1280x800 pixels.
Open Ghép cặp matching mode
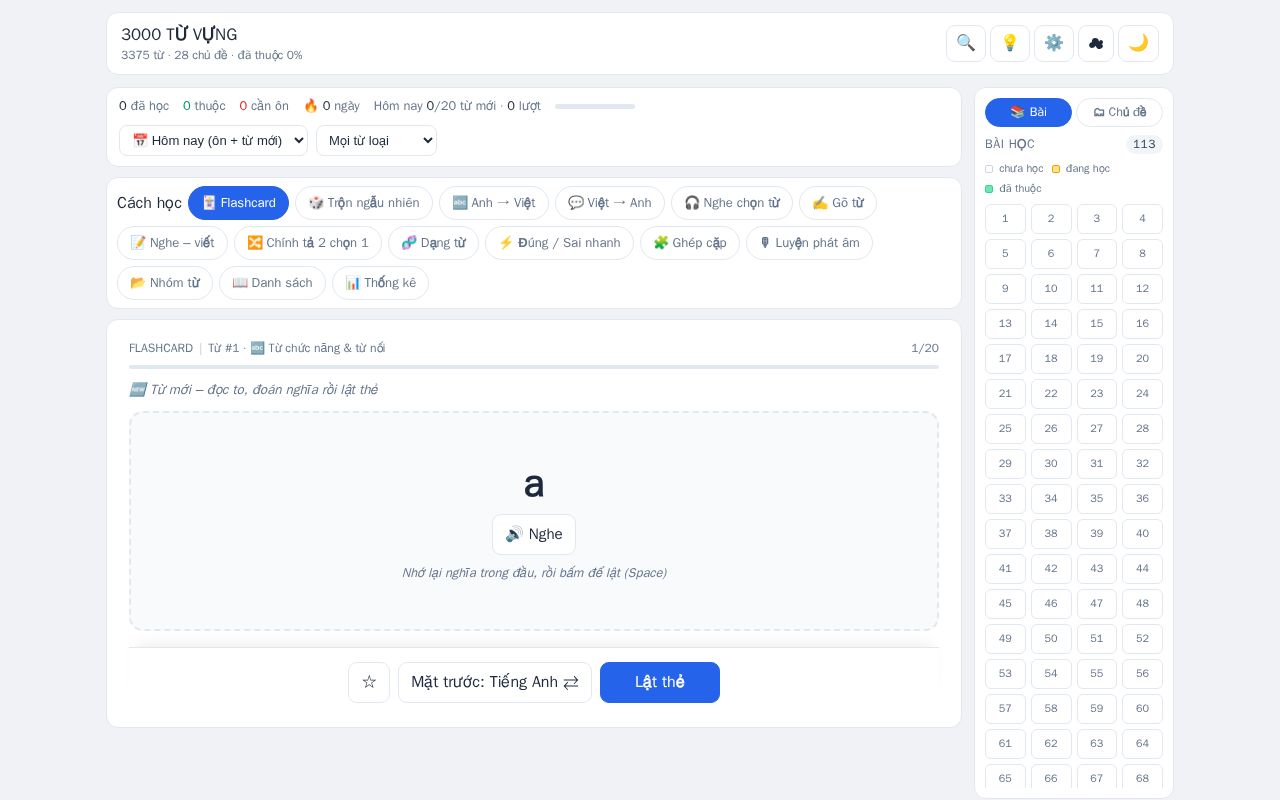(690, 243)
